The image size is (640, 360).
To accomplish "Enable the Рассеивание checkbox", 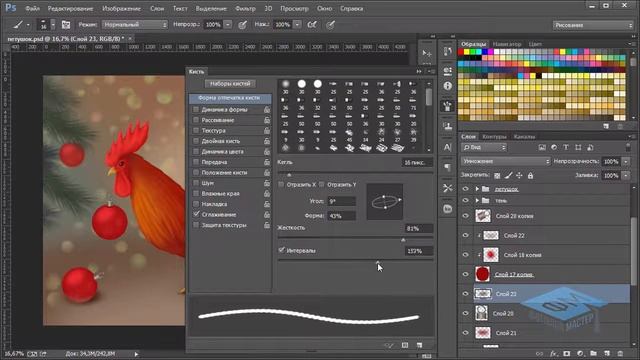I will 196,120.
